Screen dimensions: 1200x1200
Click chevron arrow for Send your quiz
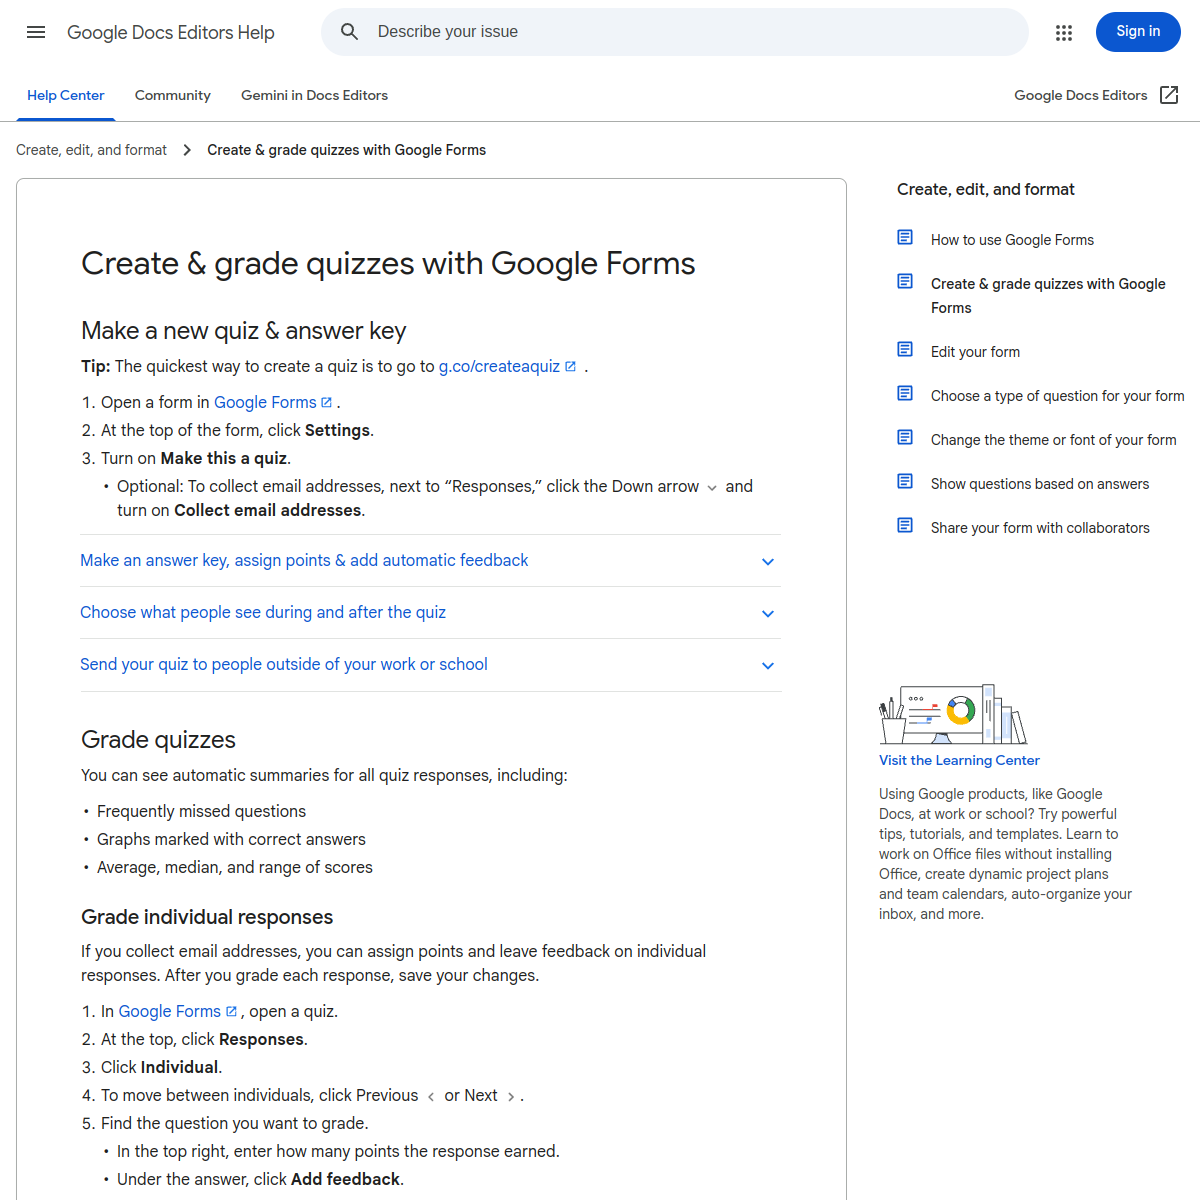[768, 666]
